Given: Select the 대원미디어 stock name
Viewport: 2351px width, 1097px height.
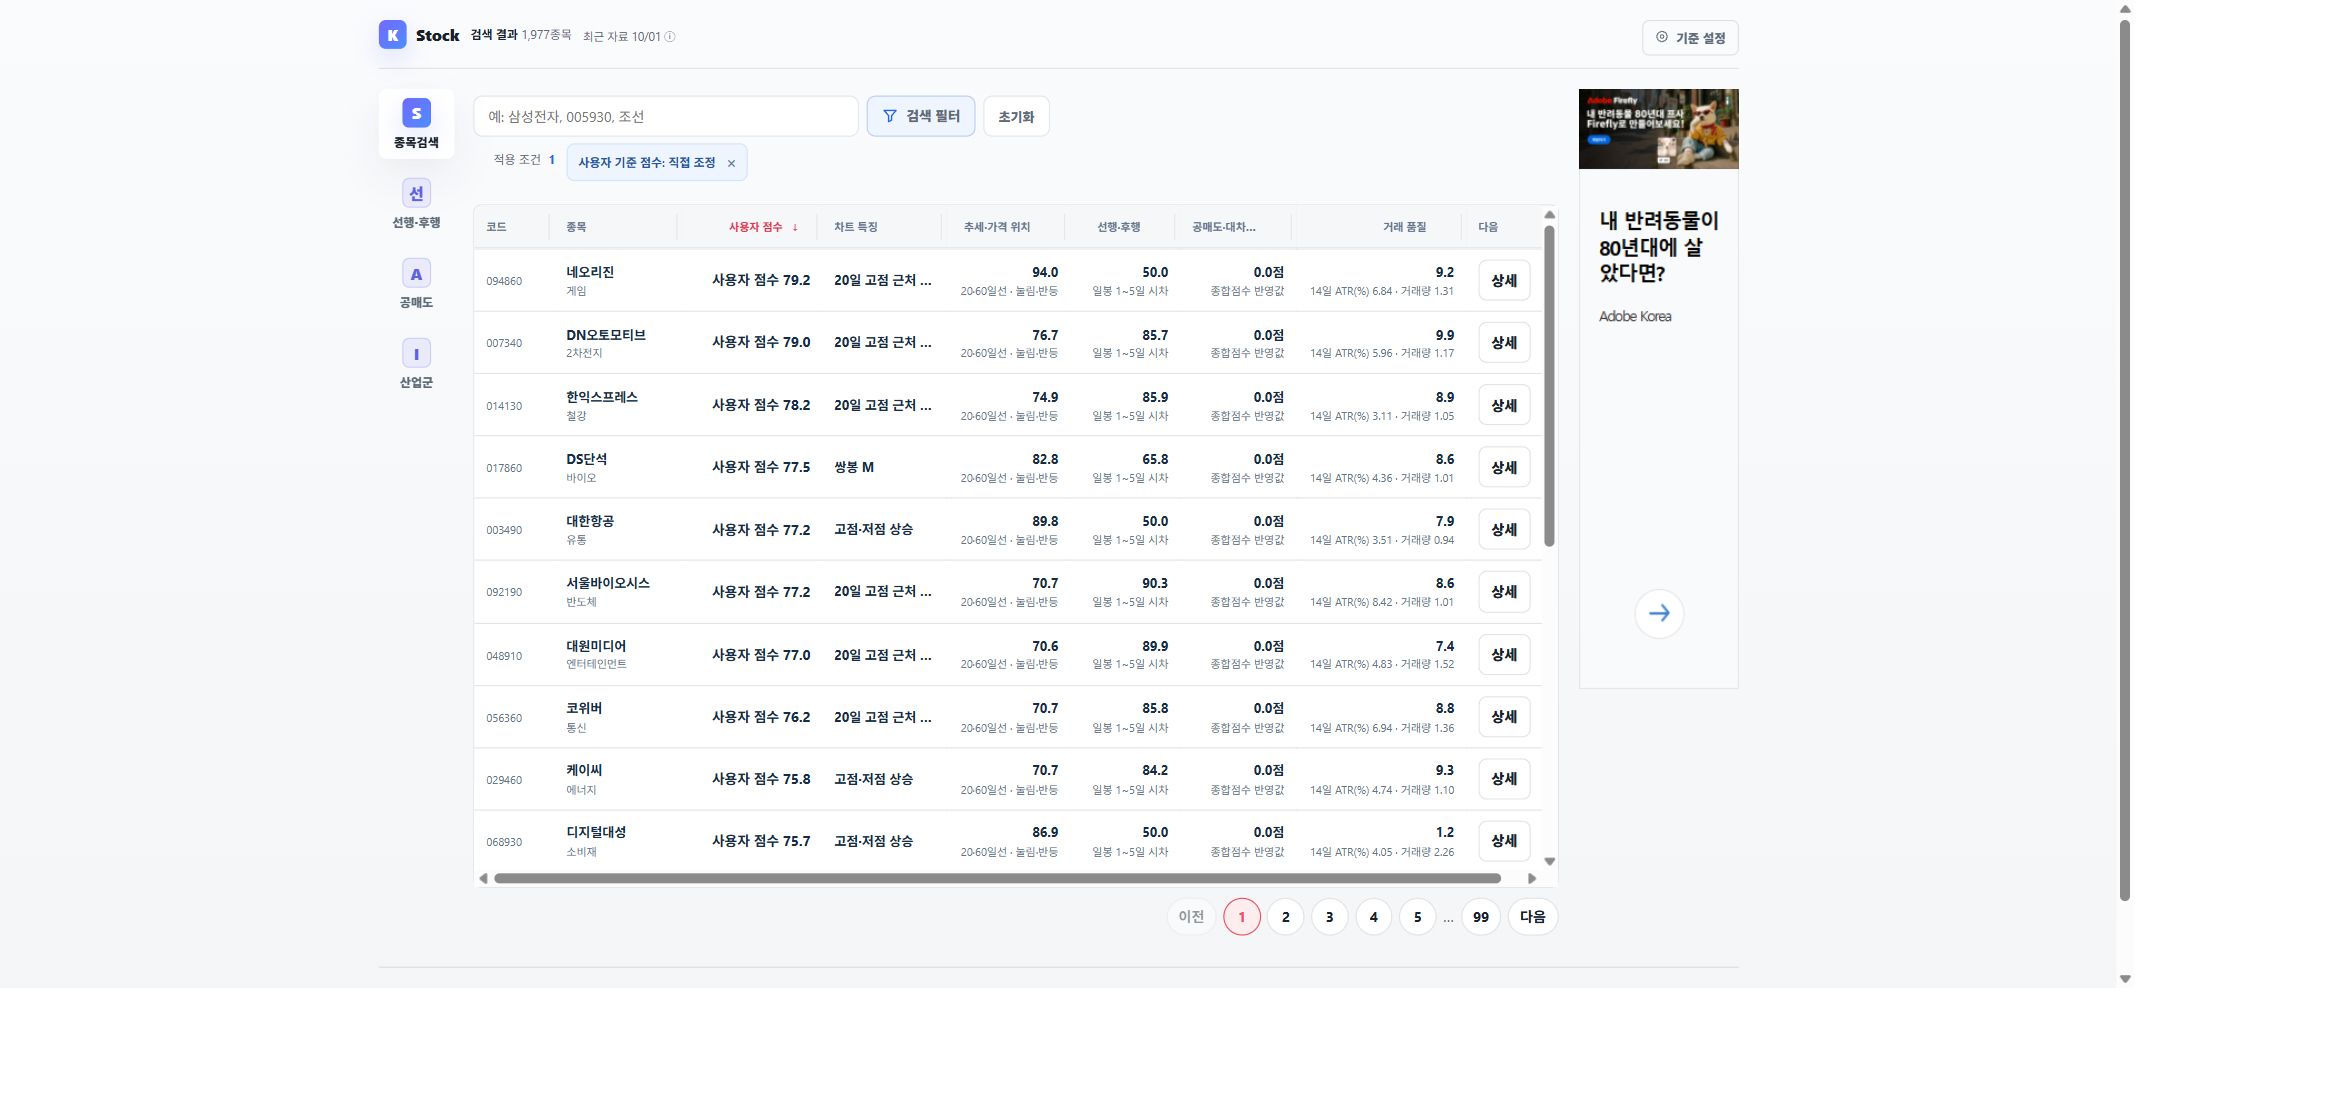Looking at the screenshot, I should pos(596,646).
